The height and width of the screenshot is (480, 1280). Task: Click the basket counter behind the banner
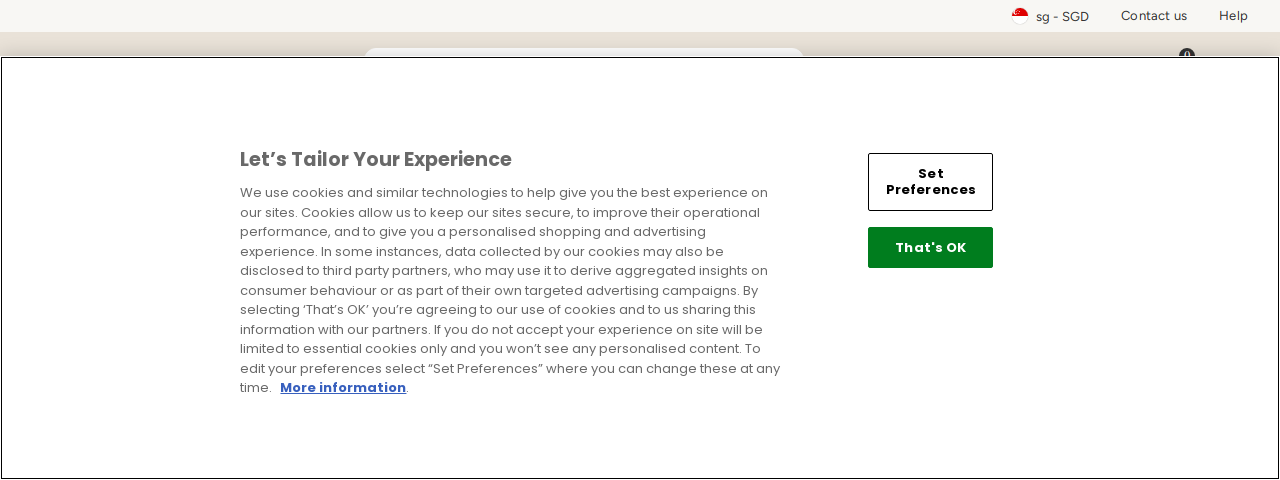[x=1187, y=53]
